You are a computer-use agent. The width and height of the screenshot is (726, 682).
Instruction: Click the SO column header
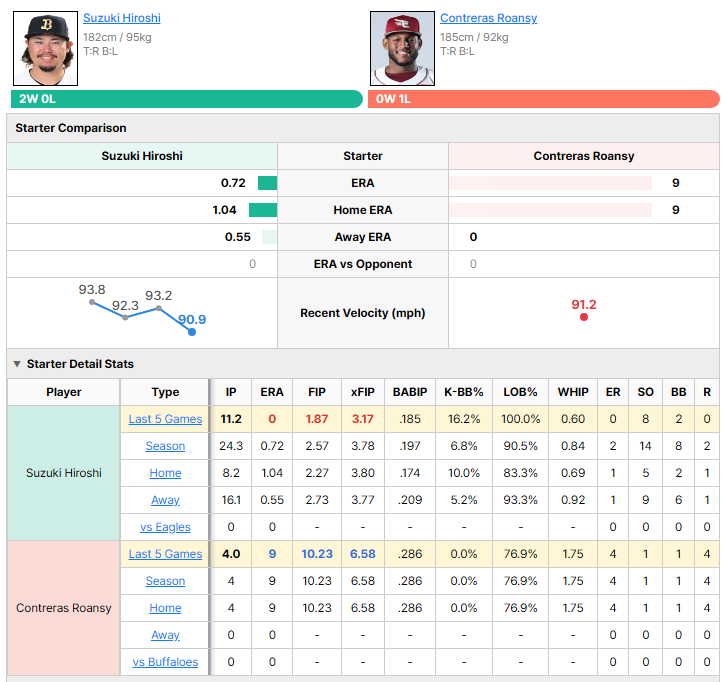(645, 392)
